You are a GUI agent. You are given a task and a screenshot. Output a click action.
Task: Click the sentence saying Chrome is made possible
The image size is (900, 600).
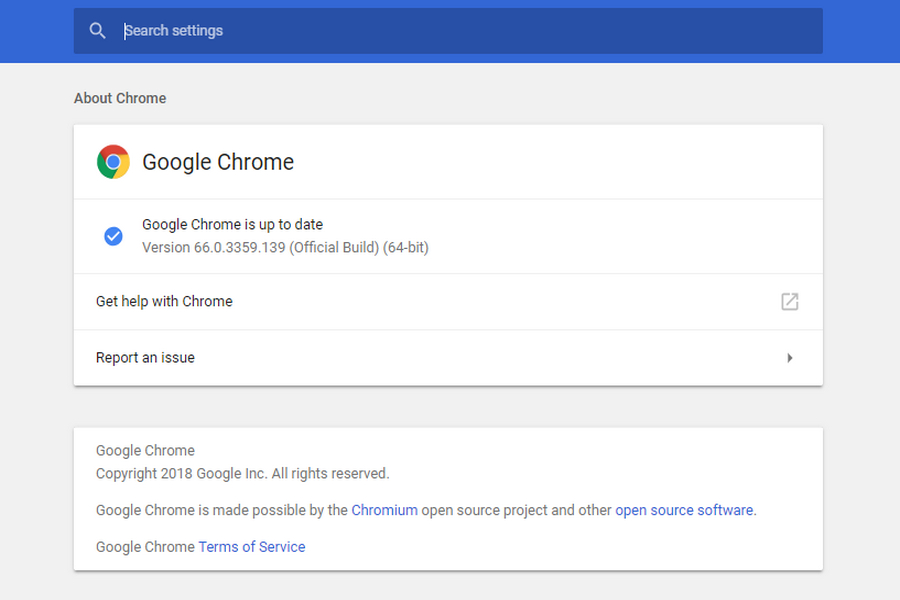pyautogui.click(x=426, y=510)
